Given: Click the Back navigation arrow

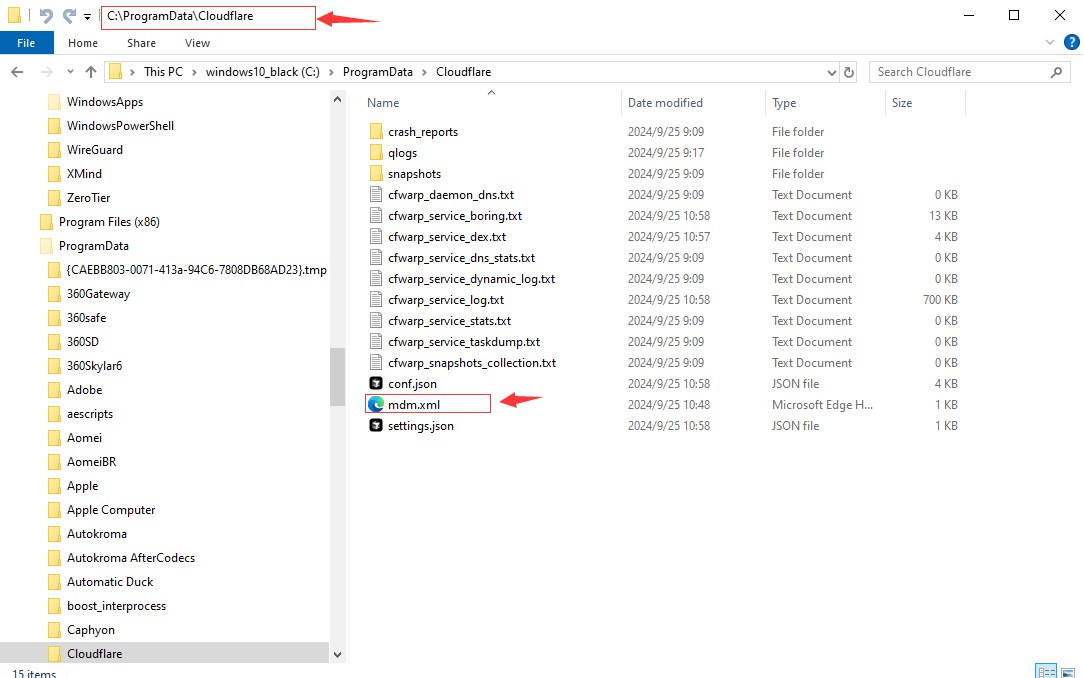Looking at the screenshot, I should pyautogui.click(x=17, y=72).
